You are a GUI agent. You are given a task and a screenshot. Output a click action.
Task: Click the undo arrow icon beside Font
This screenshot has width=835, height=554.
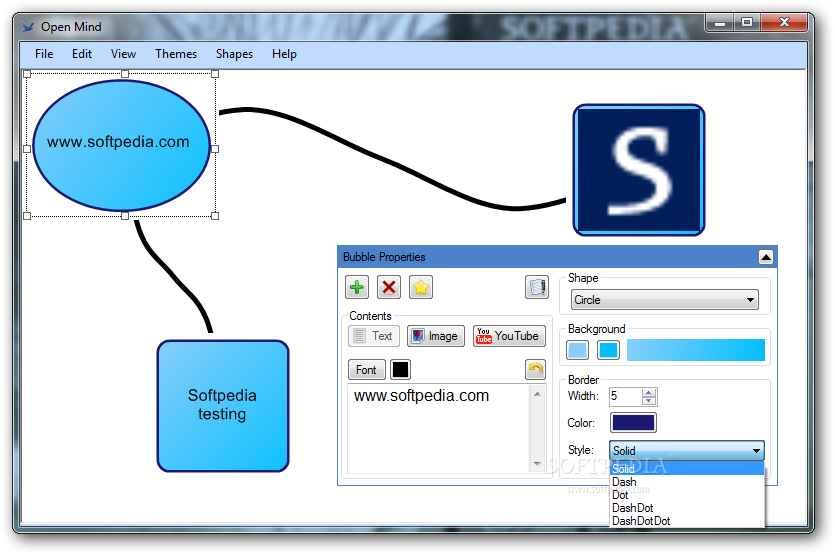point(536,369)
